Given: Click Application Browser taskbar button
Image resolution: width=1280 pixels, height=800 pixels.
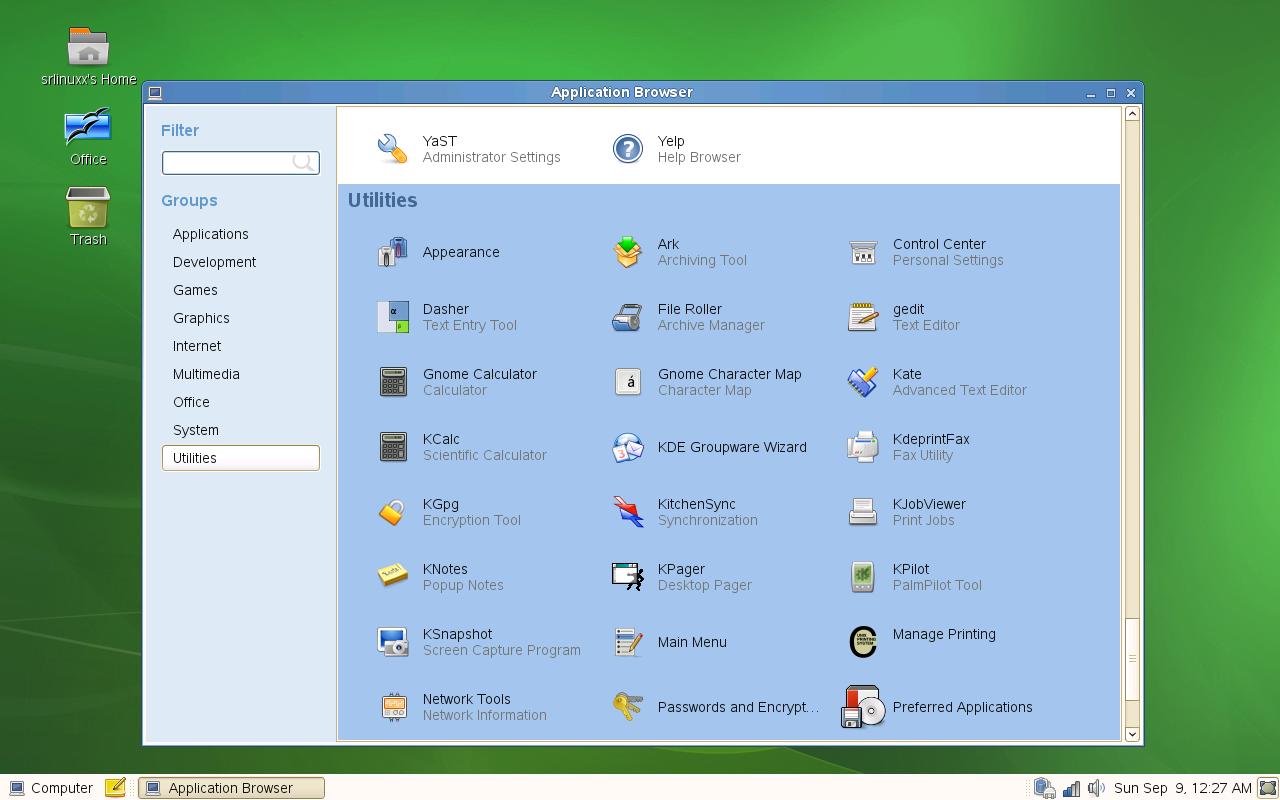Looking at the screenshot, I should [x=231, y=788].
